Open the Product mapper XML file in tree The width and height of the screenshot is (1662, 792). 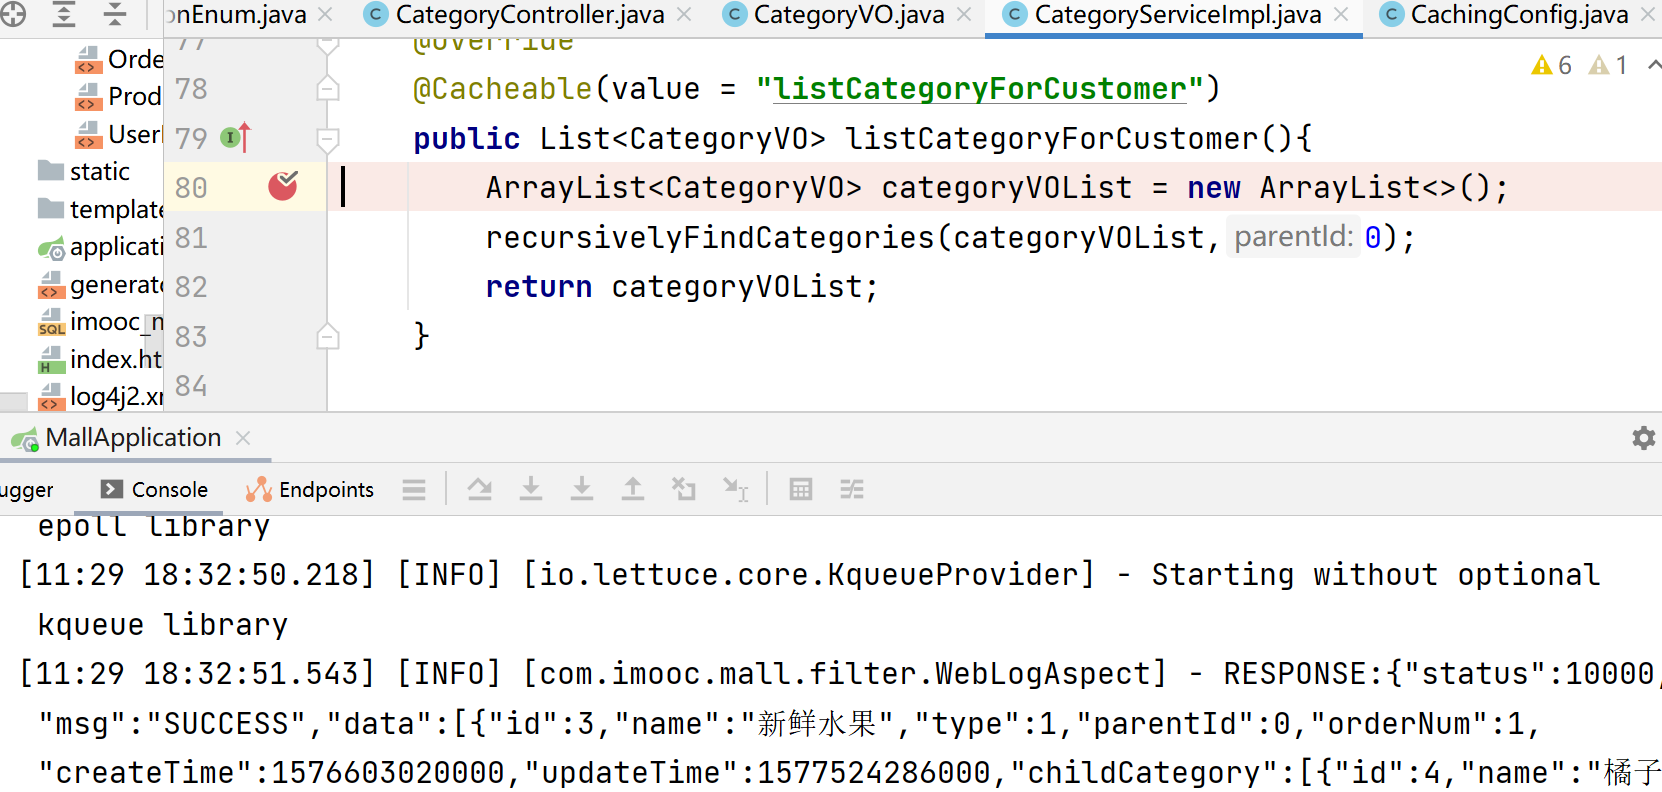[x=119, y=97]
